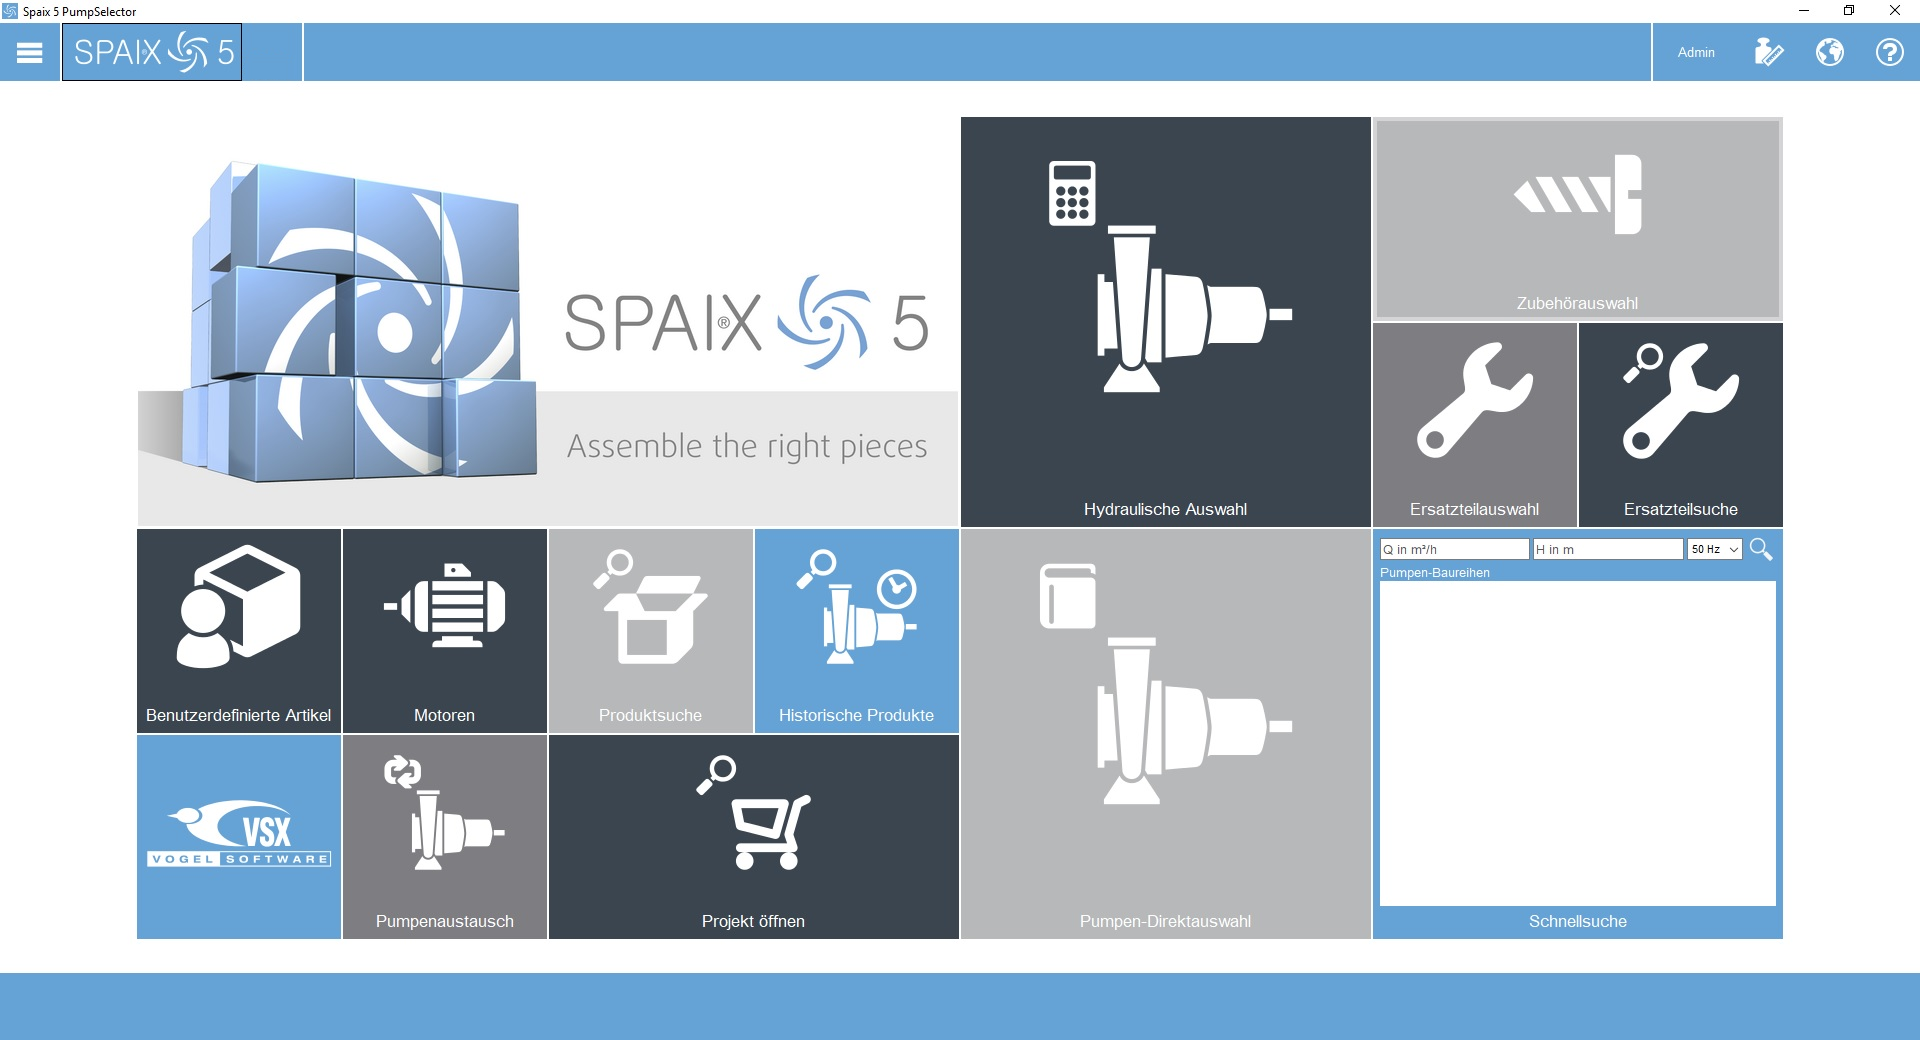Open the Motoren tile
The width and height of the screenshot is (1920, 1040).
444,631
